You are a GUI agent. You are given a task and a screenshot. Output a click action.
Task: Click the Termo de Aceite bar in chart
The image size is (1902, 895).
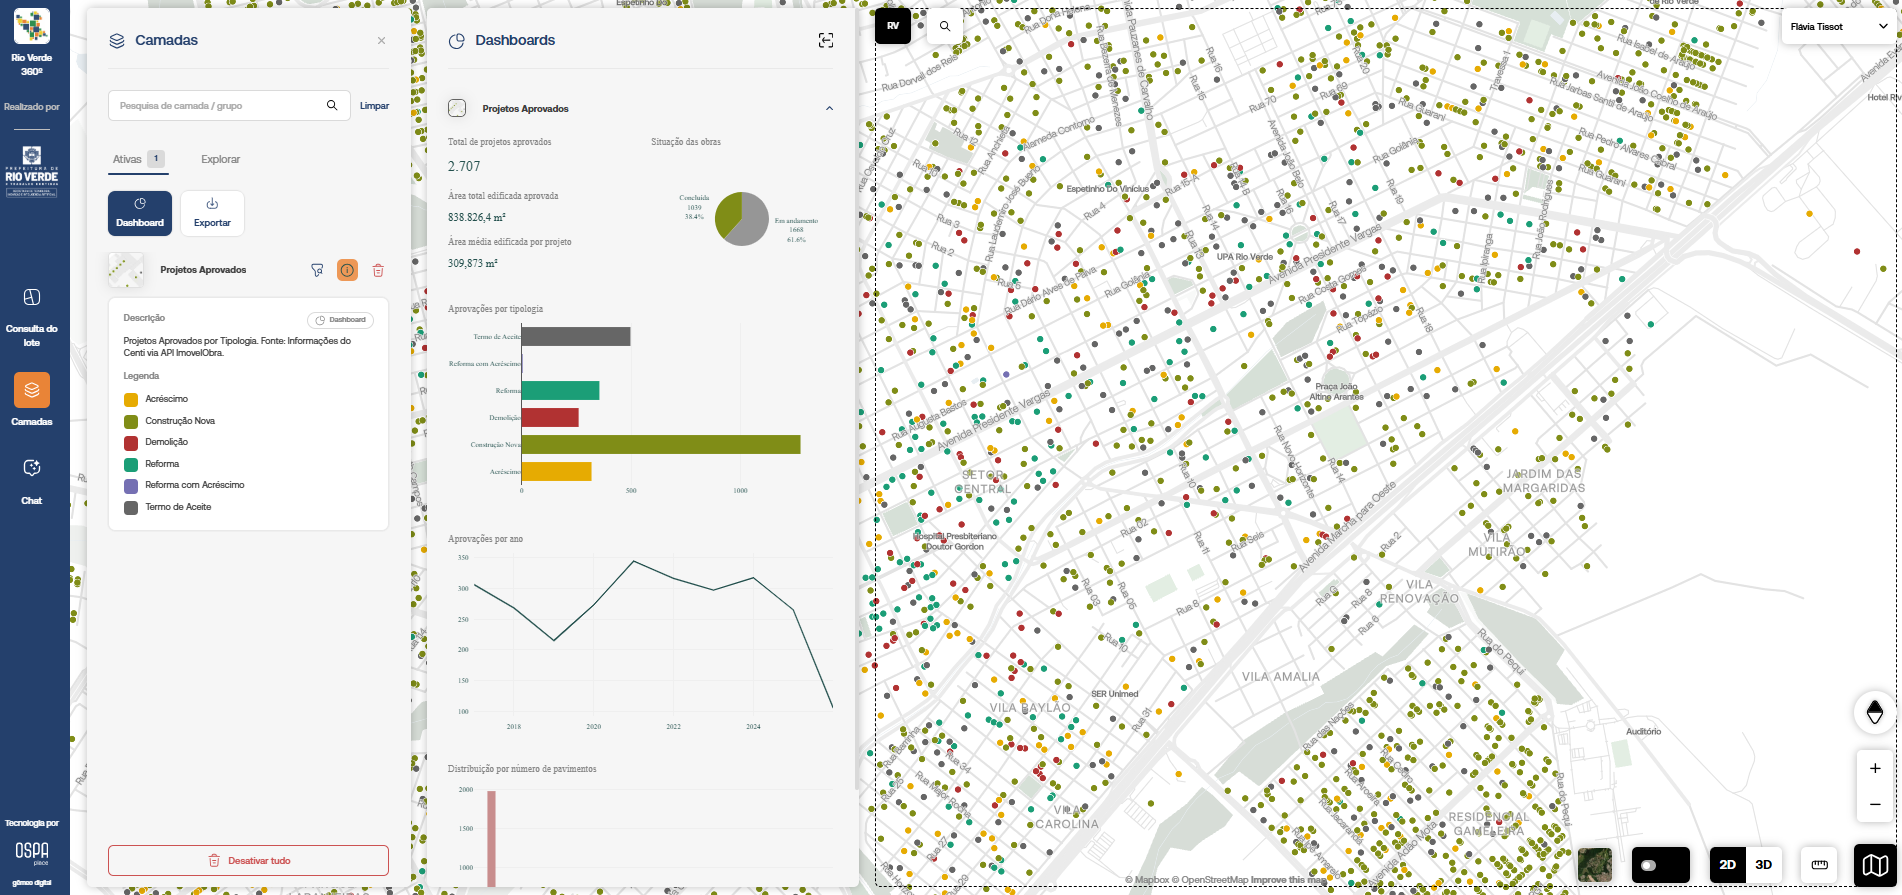[576, 336]
